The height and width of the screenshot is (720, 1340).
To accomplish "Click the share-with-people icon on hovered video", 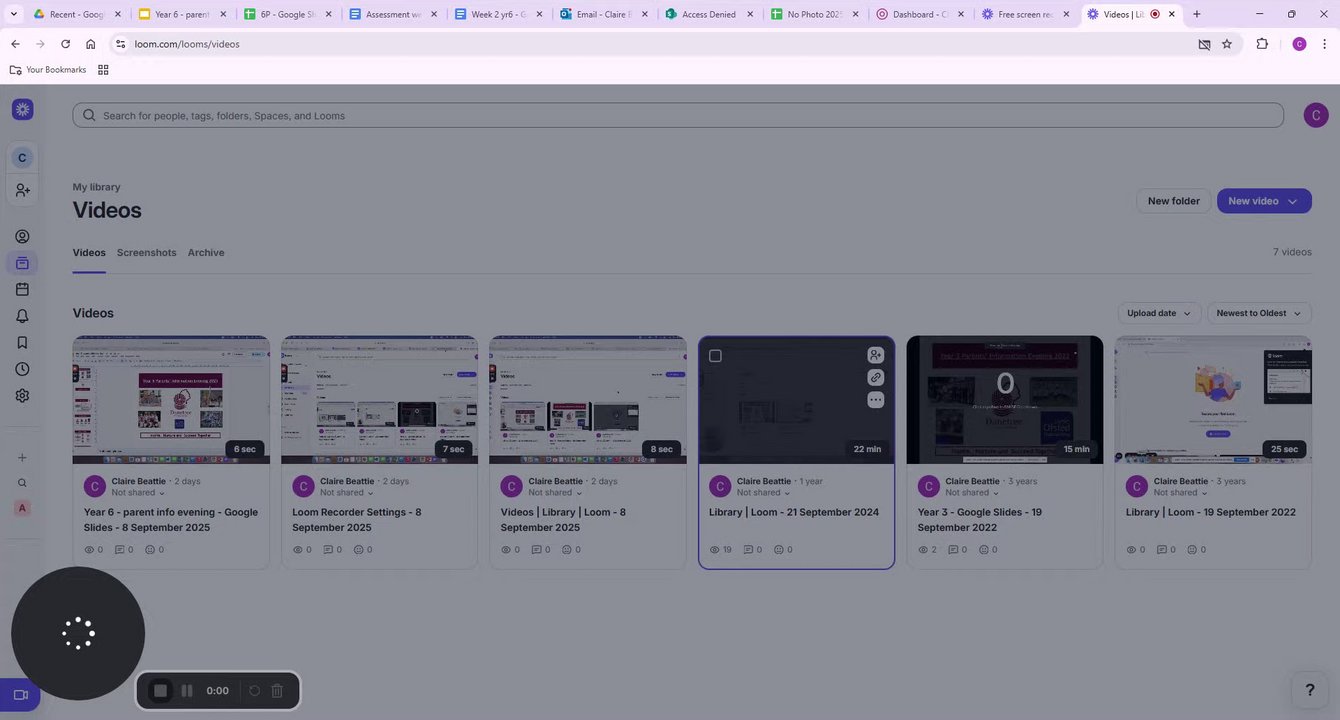I will [875, 355].
